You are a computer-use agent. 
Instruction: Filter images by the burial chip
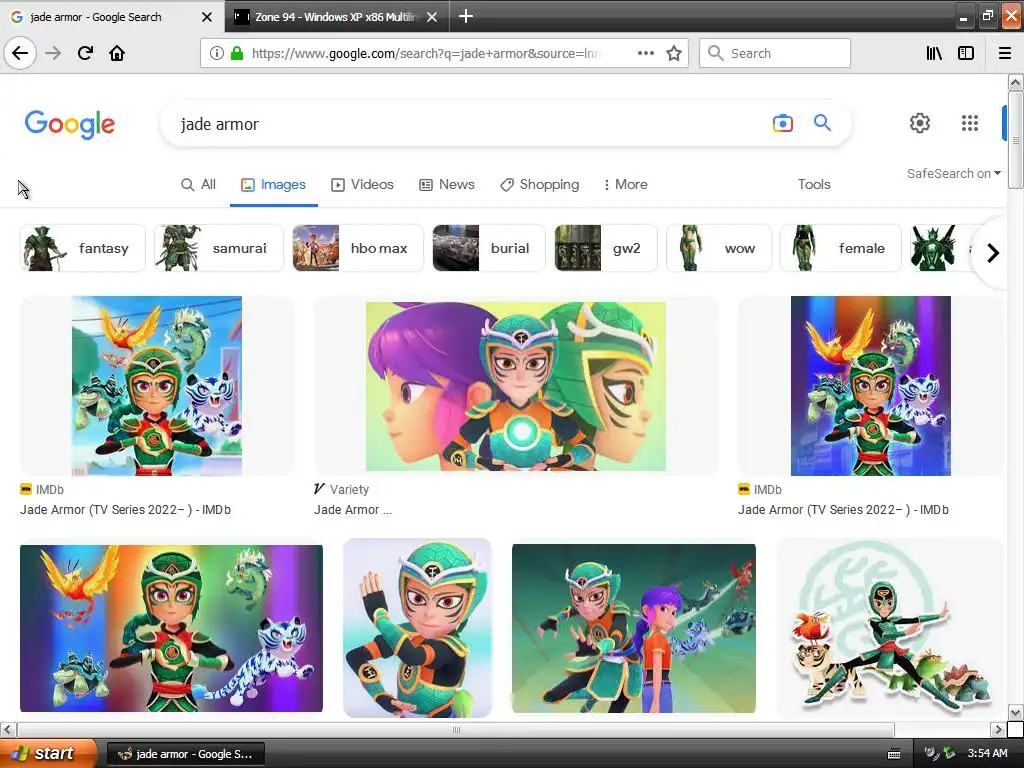point(488,248)
